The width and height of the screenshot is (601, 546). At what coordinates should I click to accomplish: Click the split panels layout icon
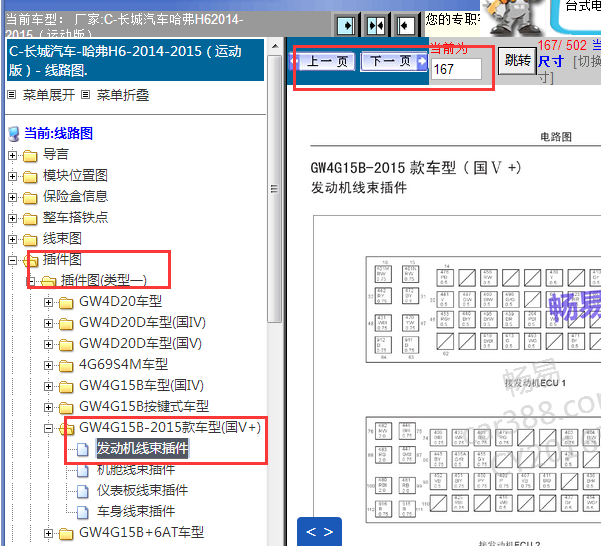376,26
